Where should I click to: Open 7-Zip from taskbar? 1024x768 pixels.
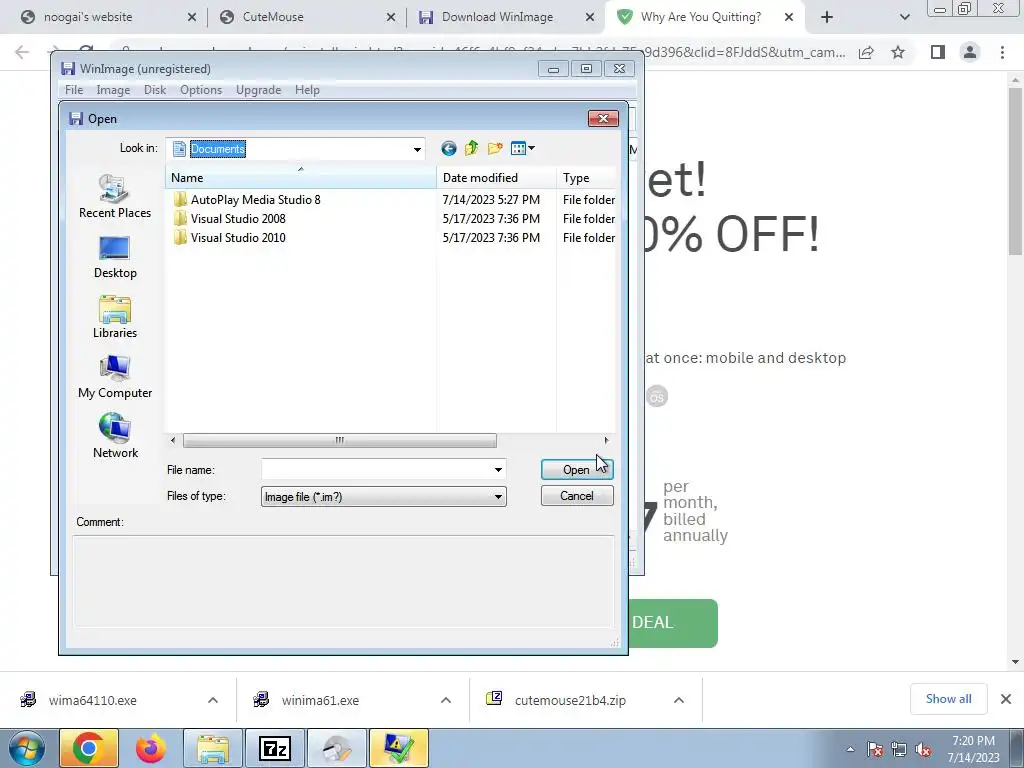[x=274, y=748]
